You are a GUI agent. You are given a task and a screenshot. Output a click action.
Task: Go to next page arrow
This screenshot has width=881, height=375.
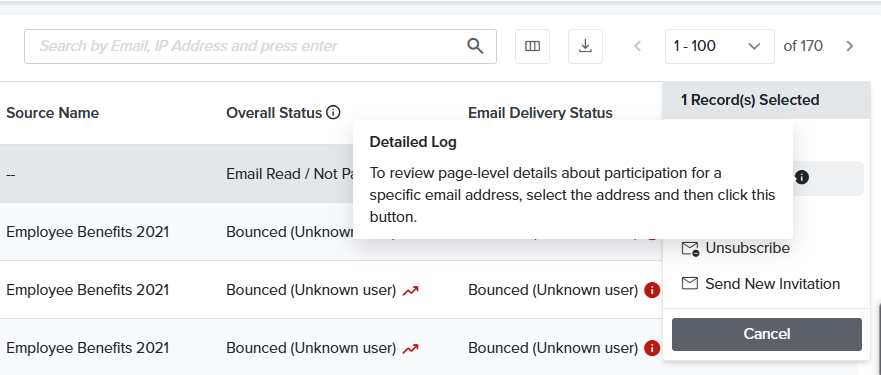850,46
